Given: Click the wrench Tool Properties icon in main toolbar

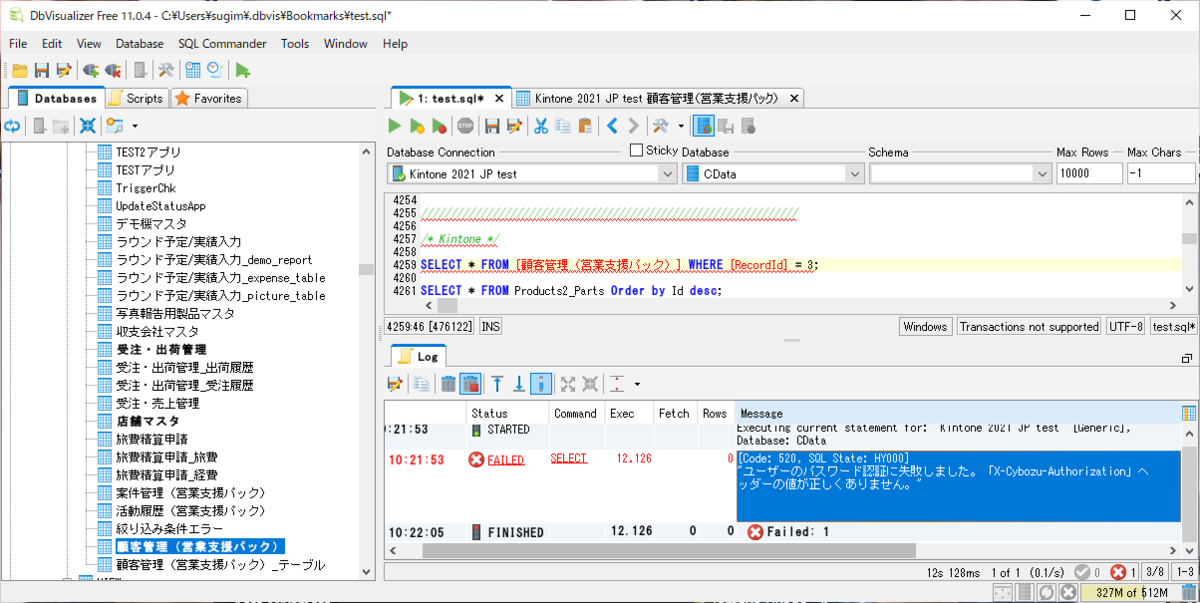Looking at the screenshot, I should (165, 70).
